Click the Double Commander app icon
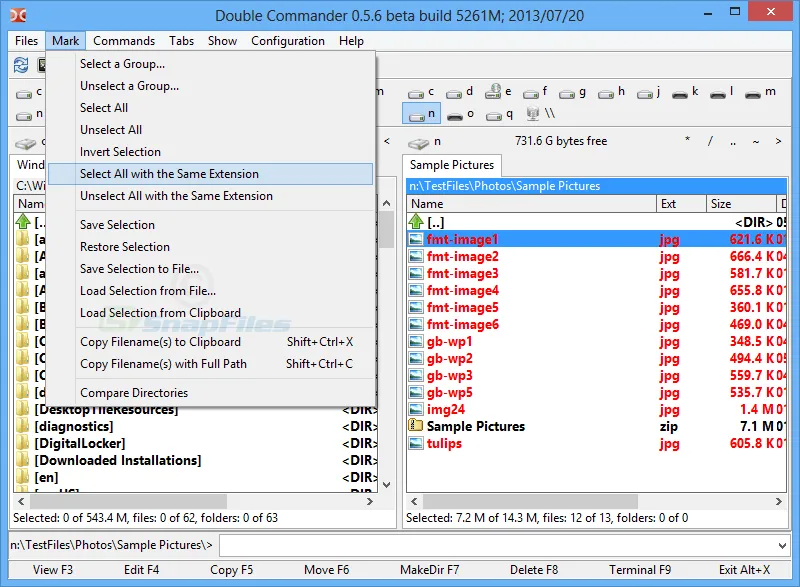Viewport: 800px width, 587px height. pyautogui.click(x=18, y=15)
